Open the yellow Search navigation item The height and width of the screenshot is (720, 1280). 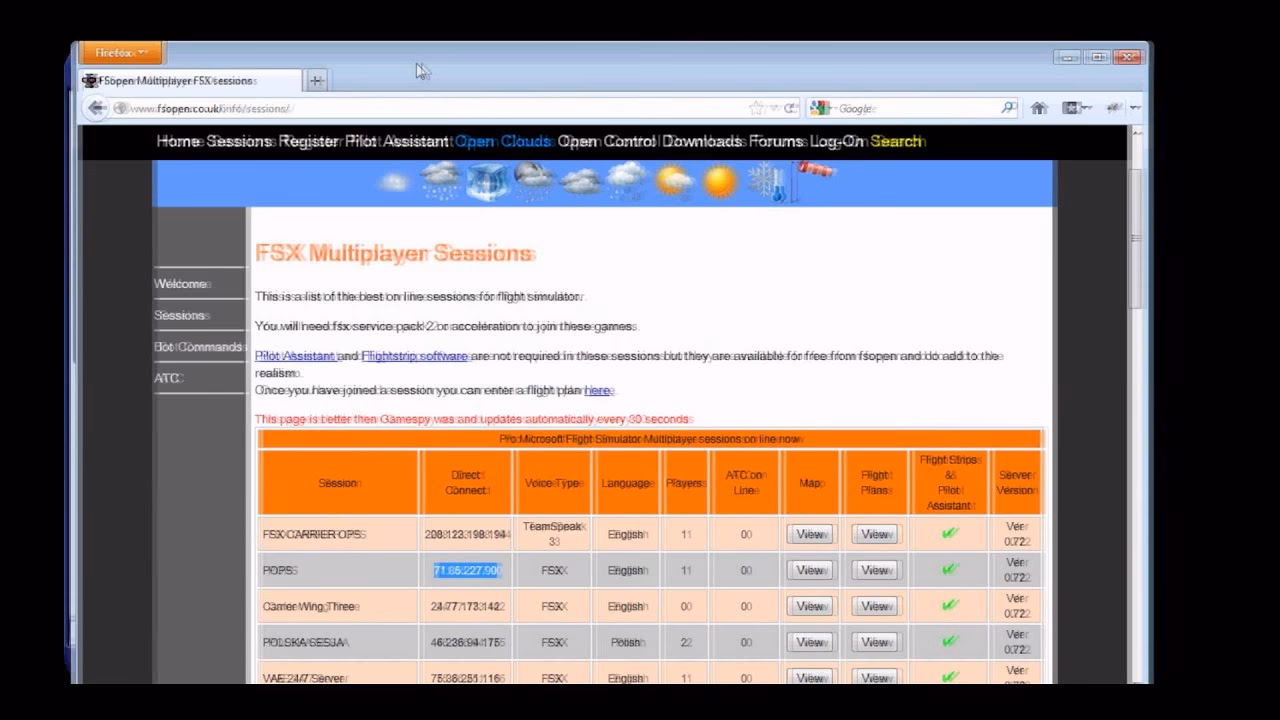(896, 141)
